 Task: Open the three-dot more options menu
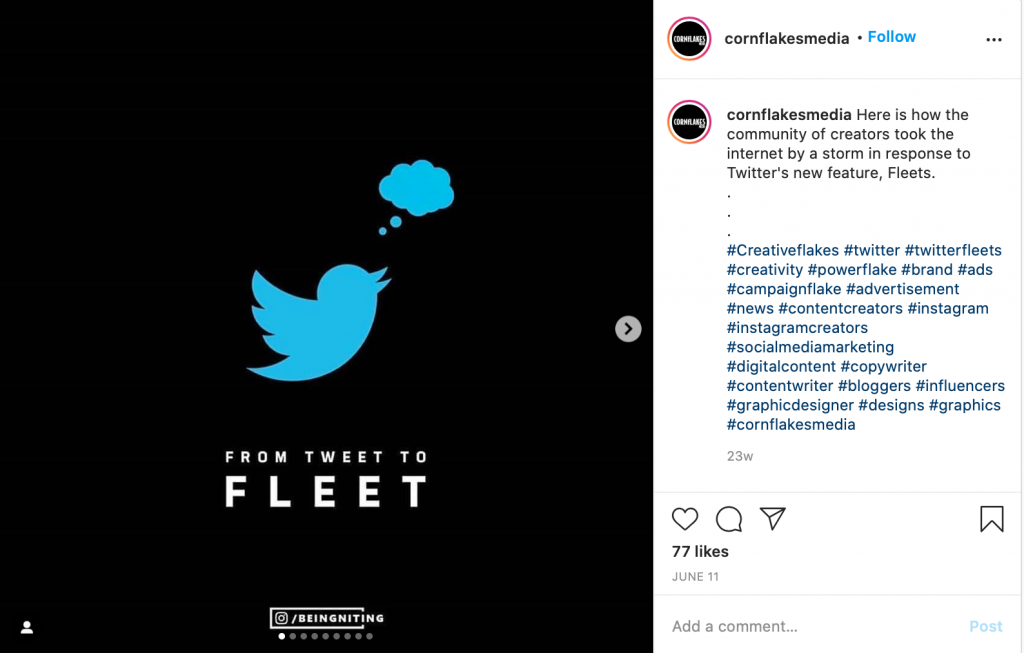(993, 40)
